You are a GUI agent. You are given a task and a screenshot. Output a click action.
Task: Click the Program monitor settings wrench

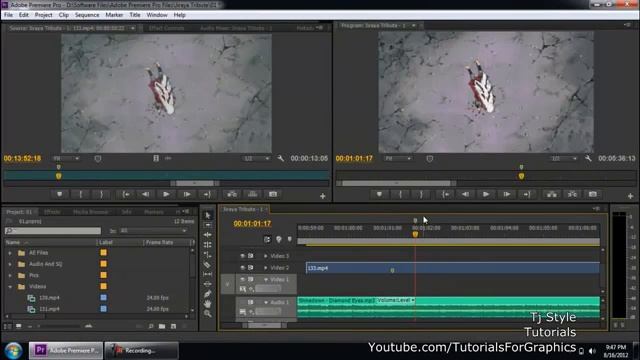pos(588,158)
